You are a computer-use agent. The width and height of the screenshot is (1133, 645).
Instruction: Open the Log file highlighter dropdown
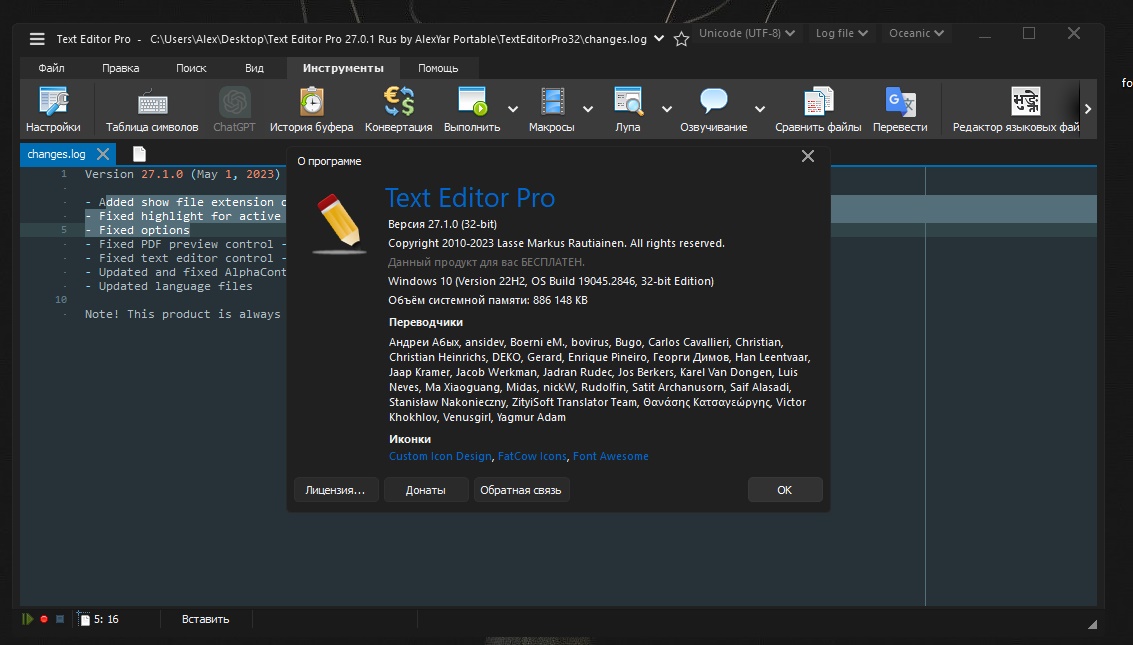pyautogui.click(x=842, y=33)
